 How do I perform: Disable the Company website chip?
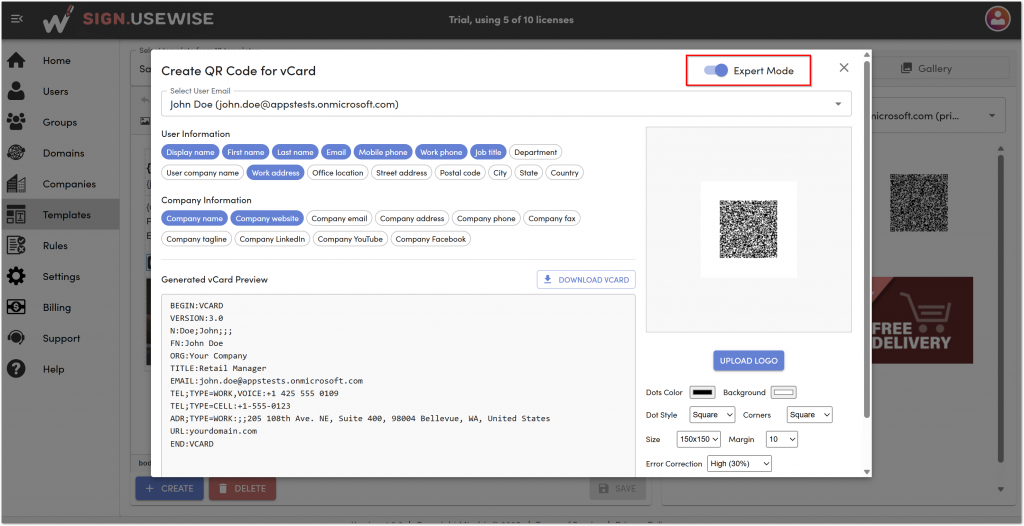coord(267,218)
